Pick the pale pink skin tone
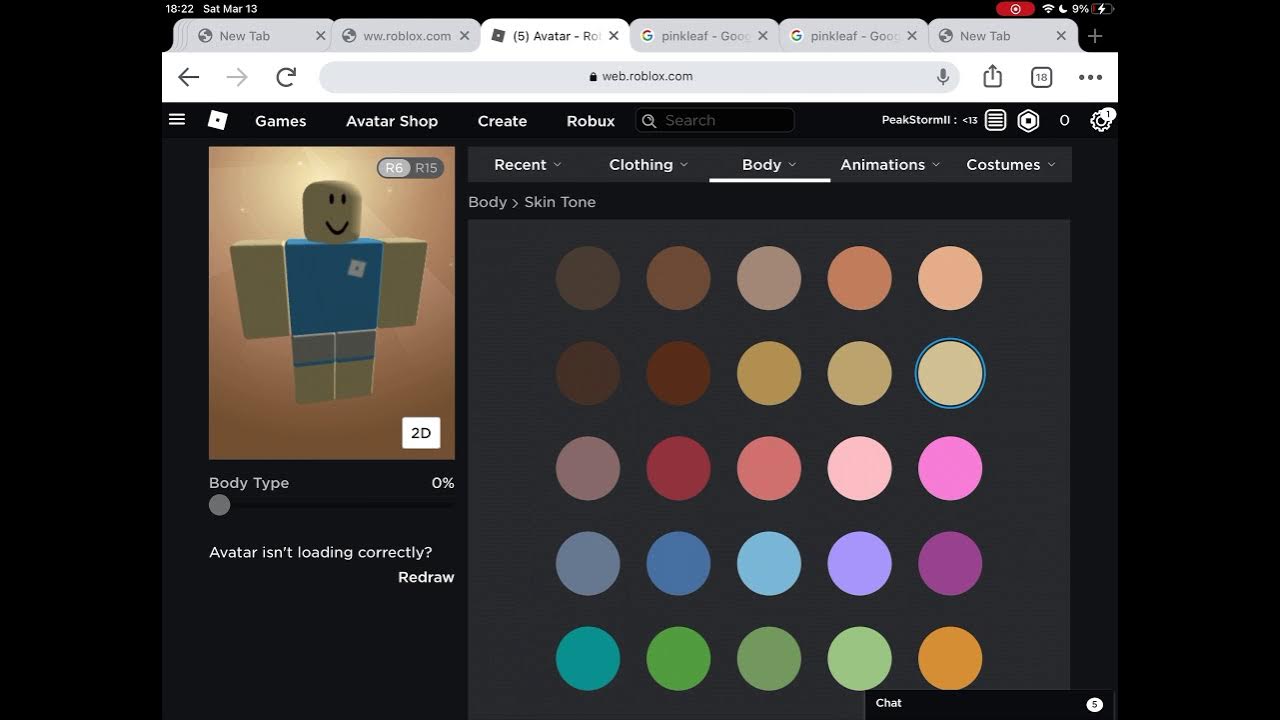Screen dimensions: 1280x720 pyautogui.click(x=859, y=468)
